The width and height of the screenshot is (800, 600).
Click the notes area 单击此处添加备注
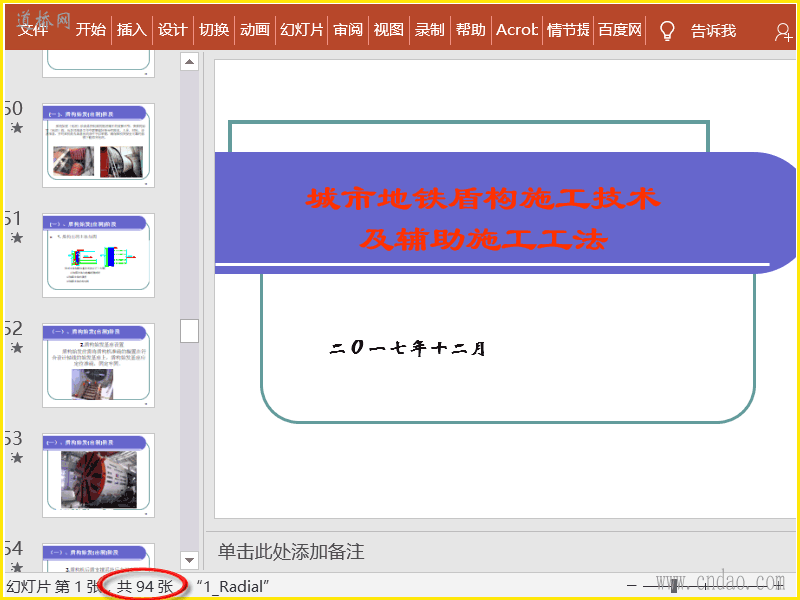point(291,552)
